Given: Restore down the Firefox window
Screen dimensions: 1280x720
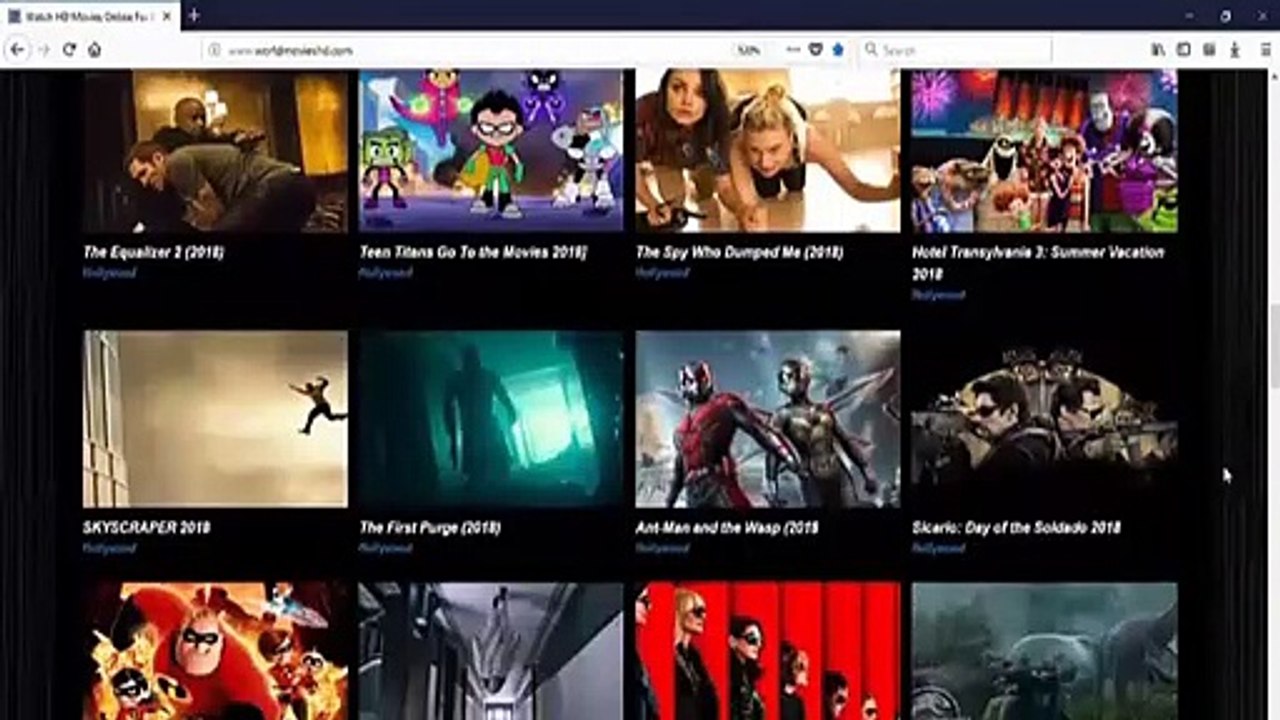Looking at the screenshot, I should 1225,15.
